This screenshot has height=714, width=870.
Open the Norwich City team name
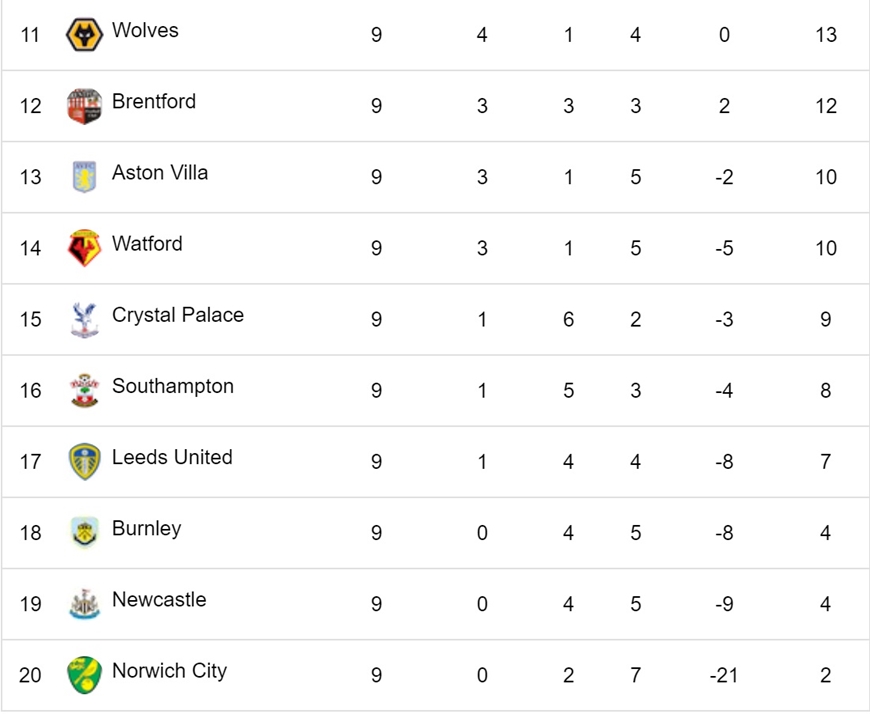[169, 671]
